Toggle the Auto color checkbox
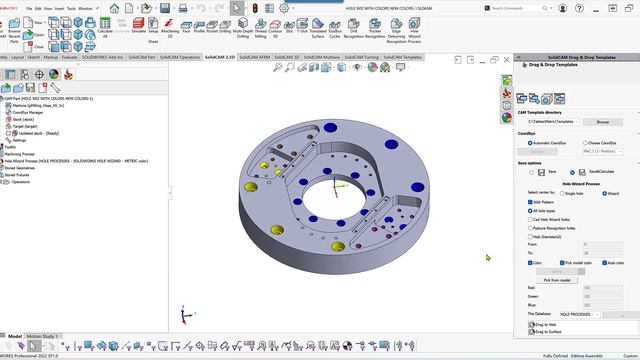 604,263
